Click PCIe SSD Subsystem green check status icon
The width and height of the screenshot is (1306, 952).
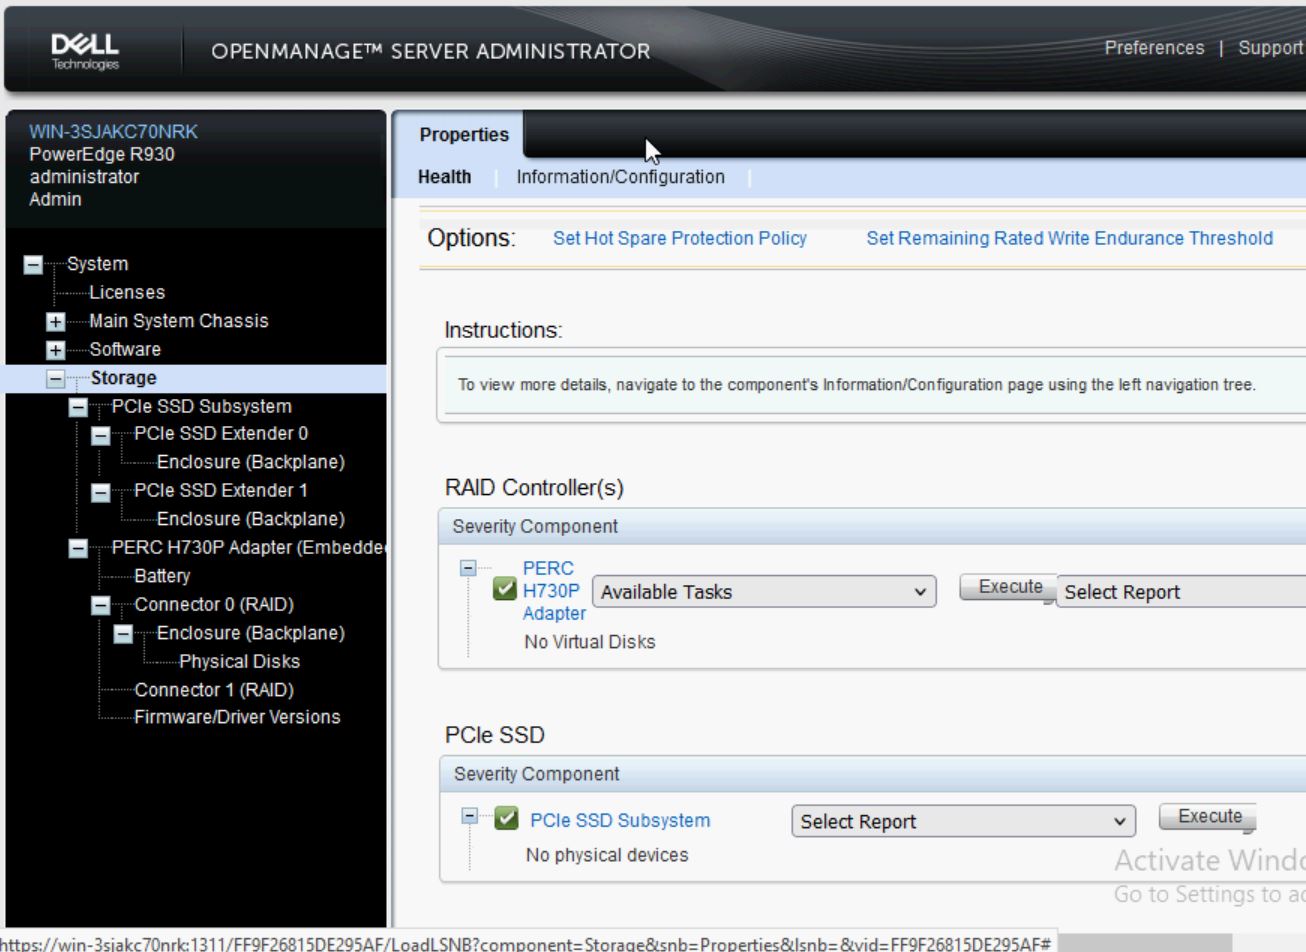point(507,819)
